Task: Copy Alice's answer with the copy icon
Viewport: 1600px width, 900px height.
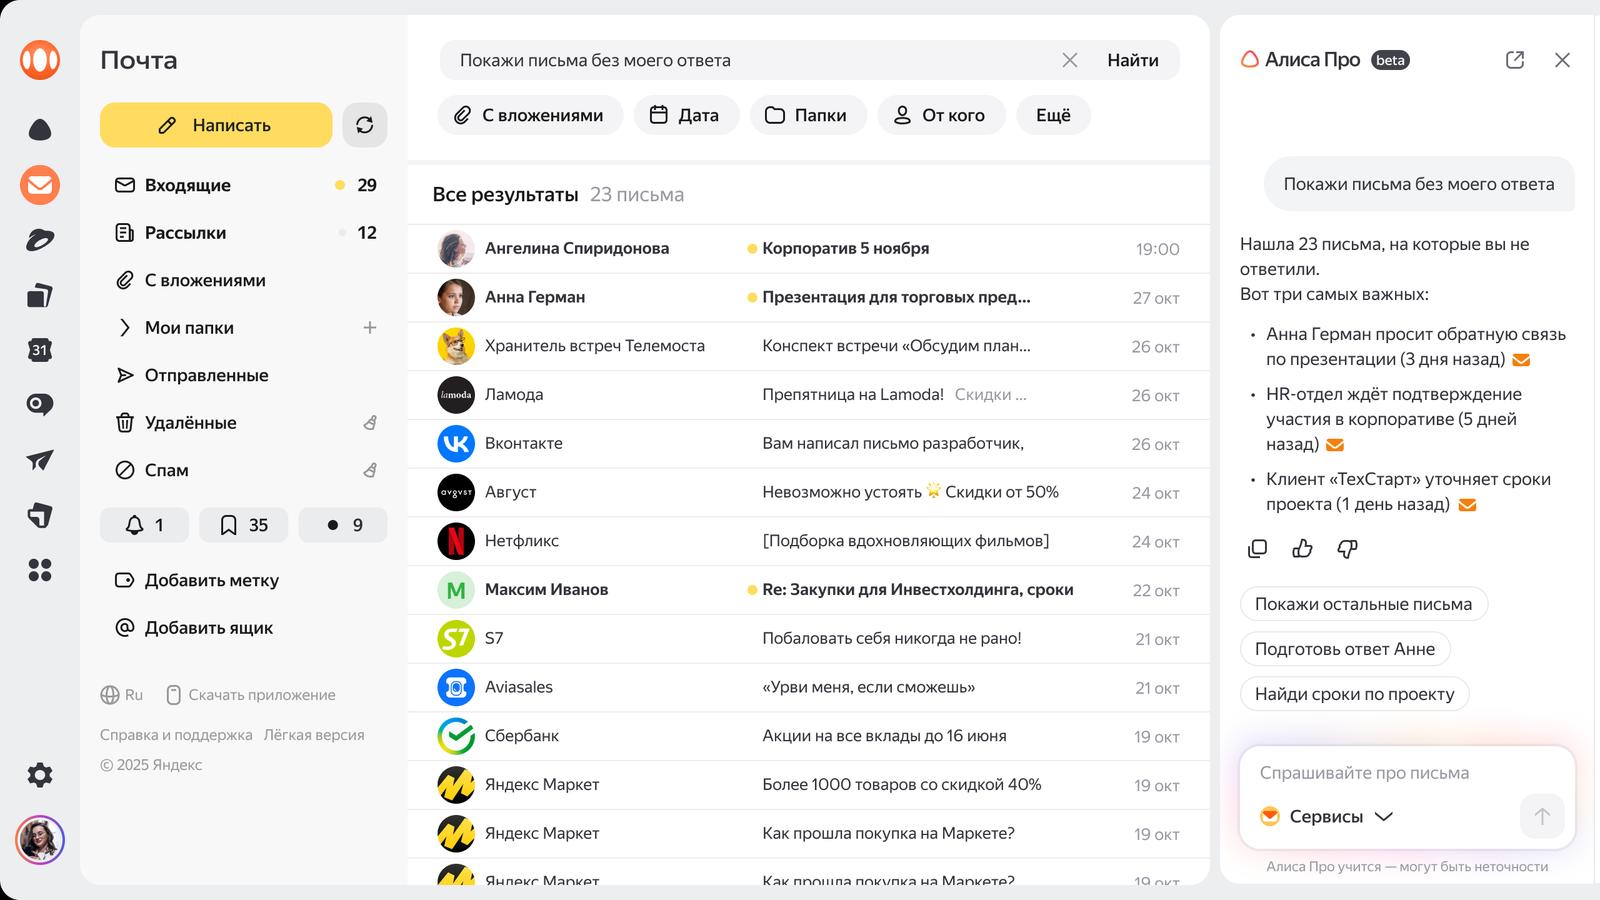Action: 1258,548
